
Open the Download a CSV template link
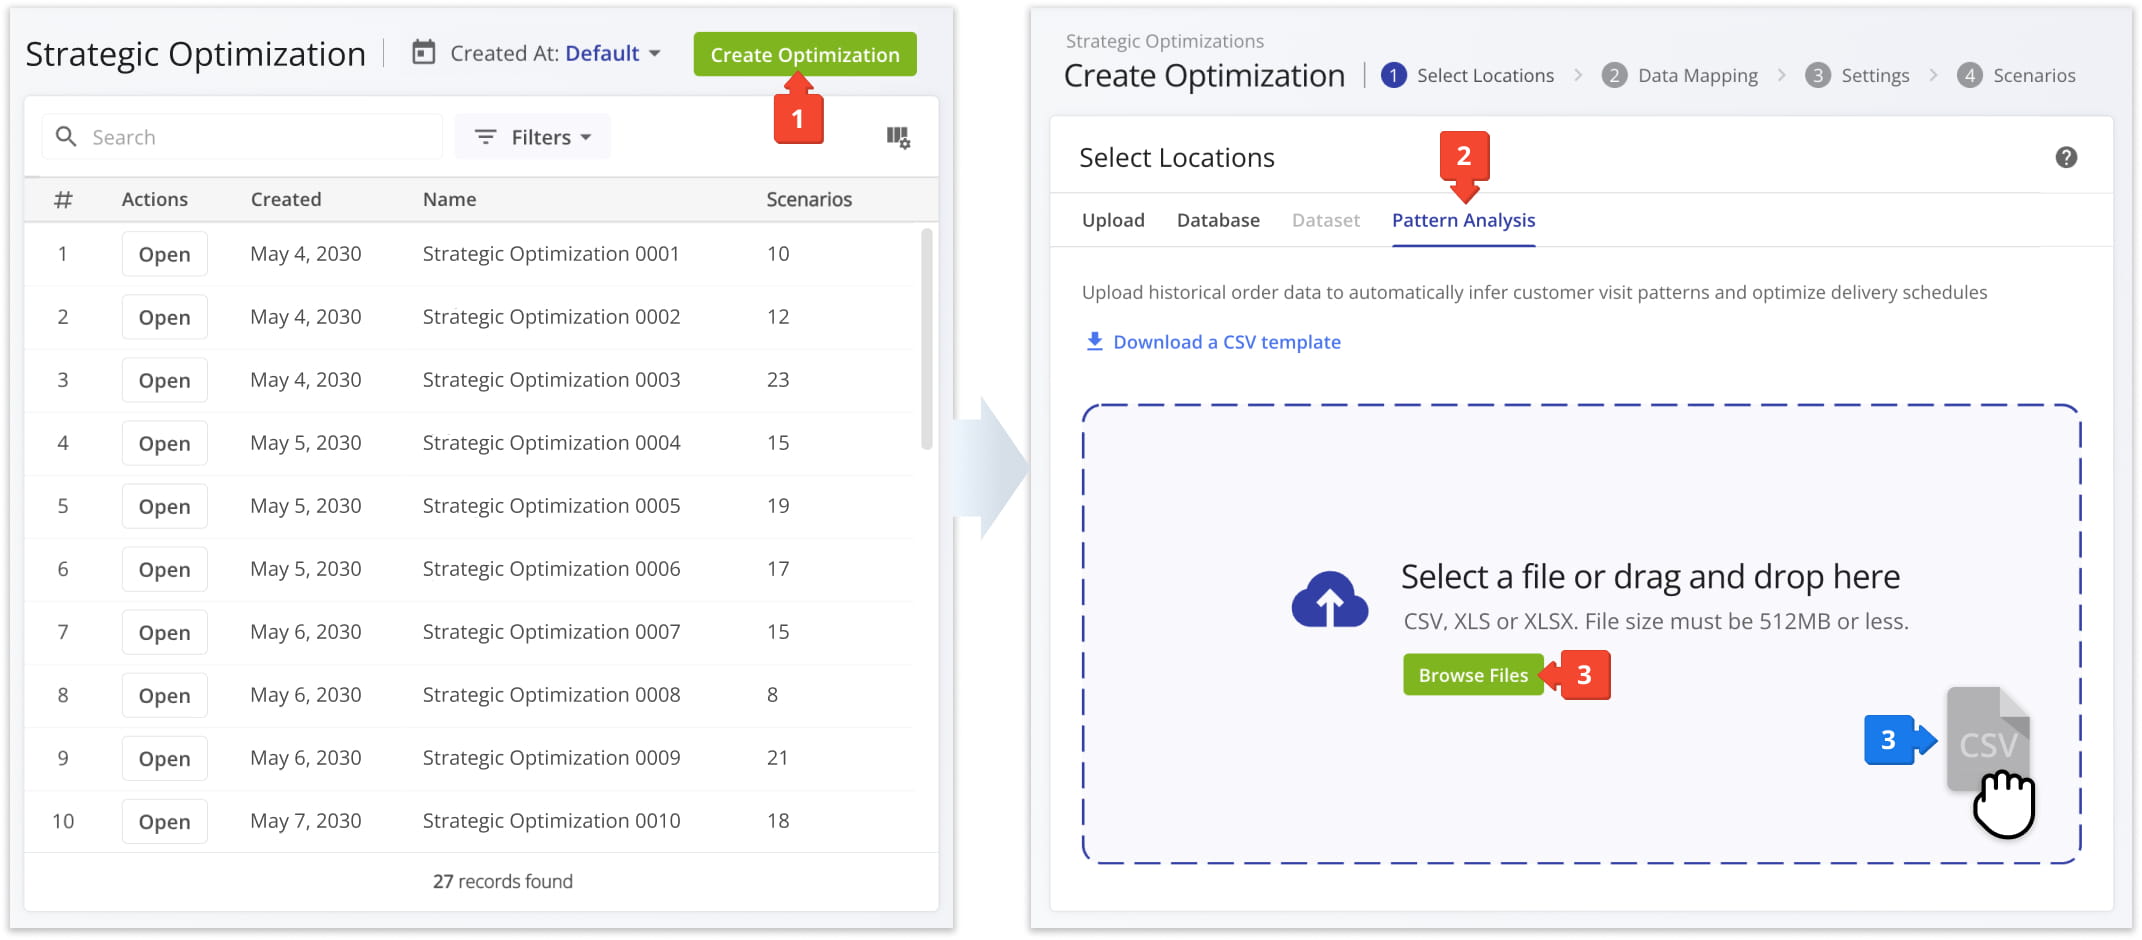pyautogui.click(x=1226, y=341)
